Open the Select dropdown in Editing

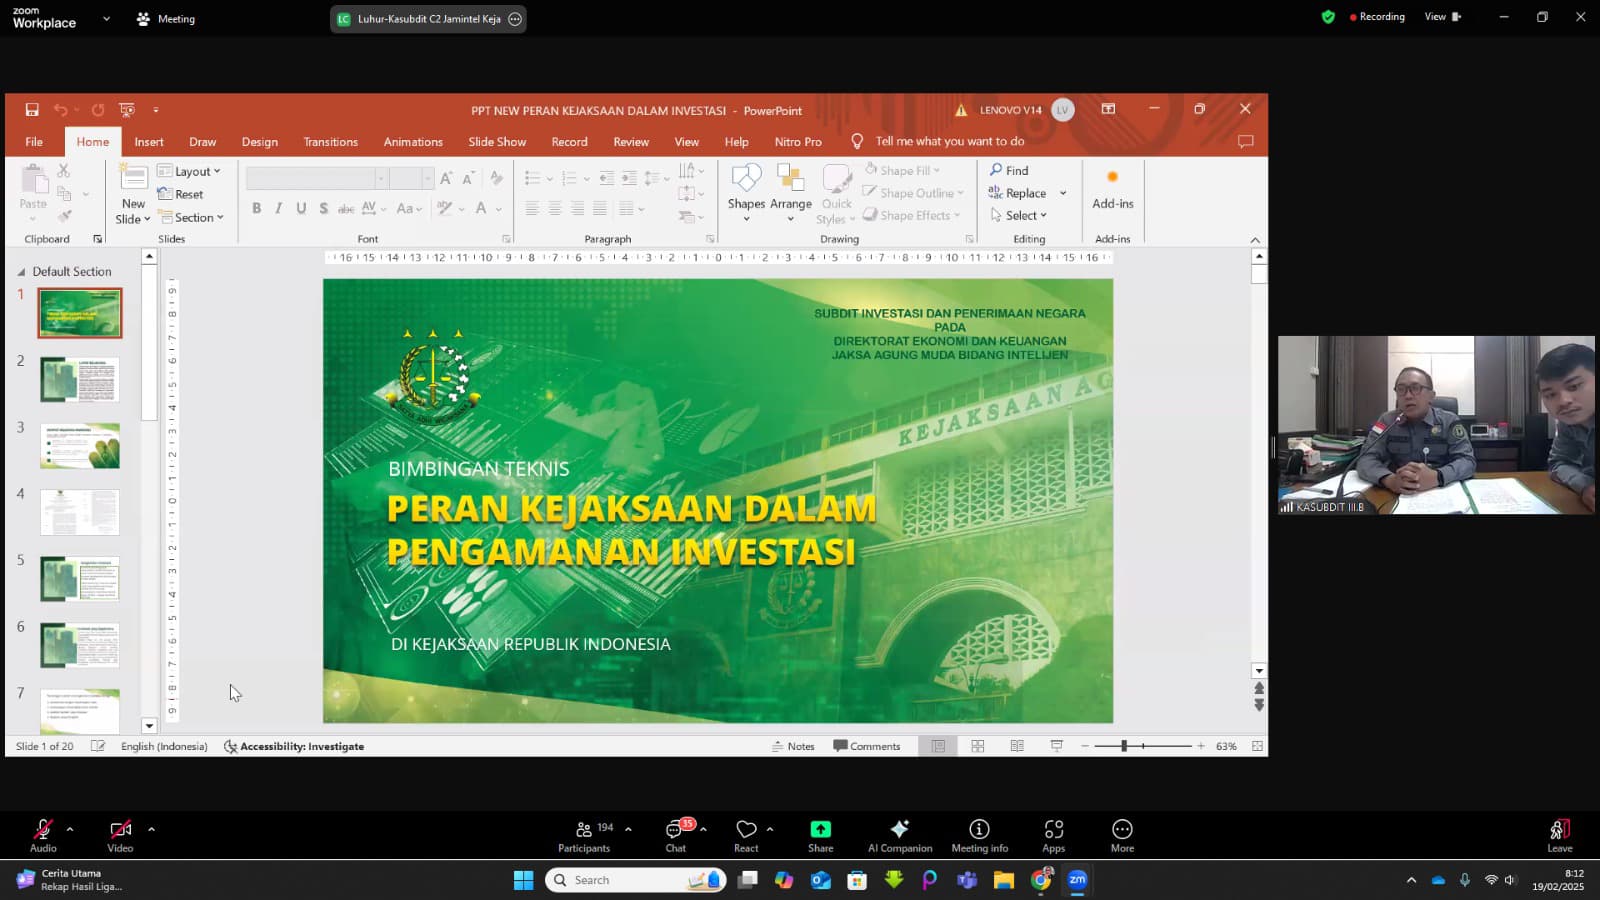[x=1018, y=215]
